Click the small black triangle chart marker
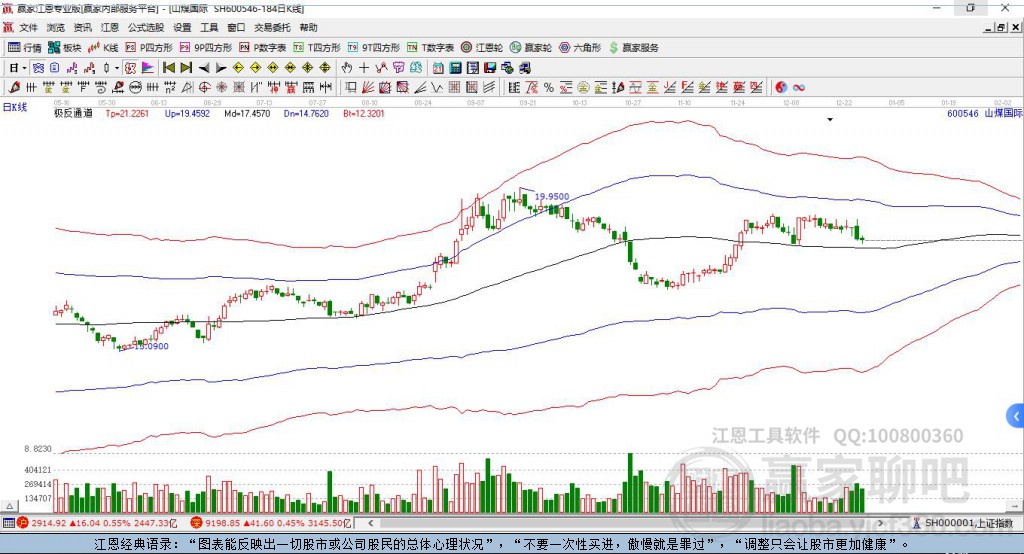This screenshot has height=554, width=1024. (830, 120)
